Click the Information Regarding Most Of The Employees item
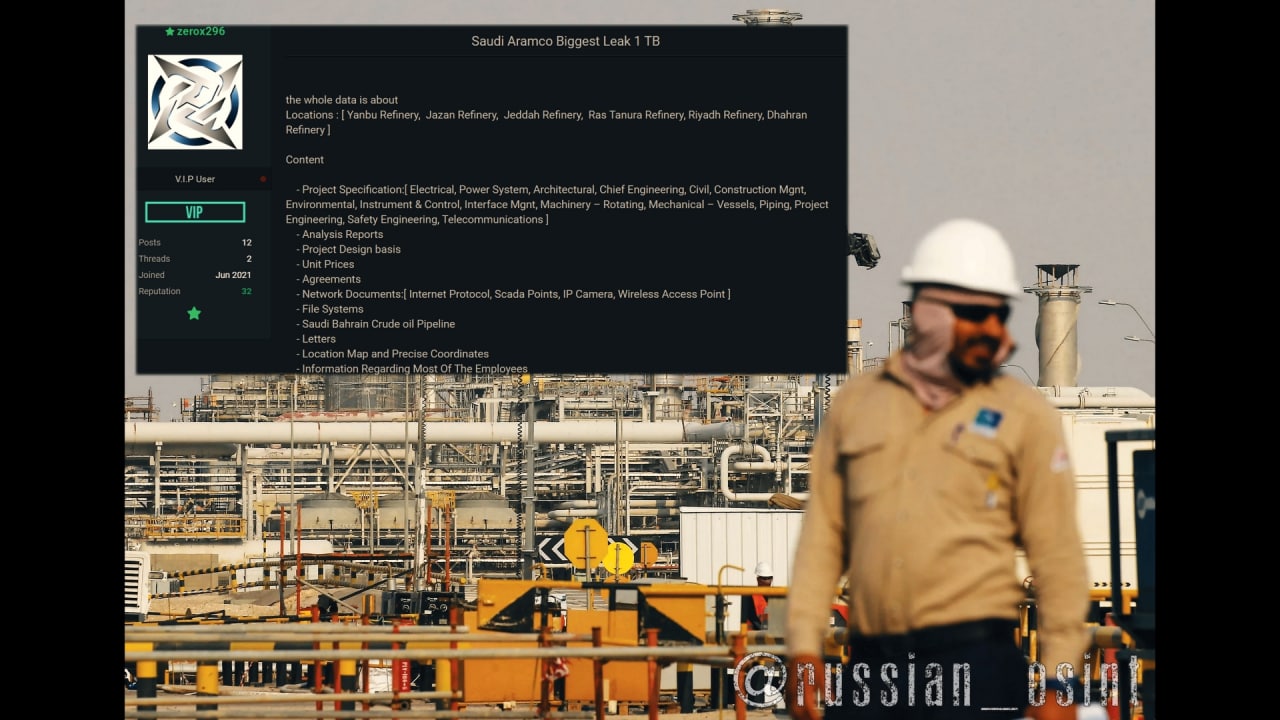Screen dimensions: 1280x720 point(414,369)
